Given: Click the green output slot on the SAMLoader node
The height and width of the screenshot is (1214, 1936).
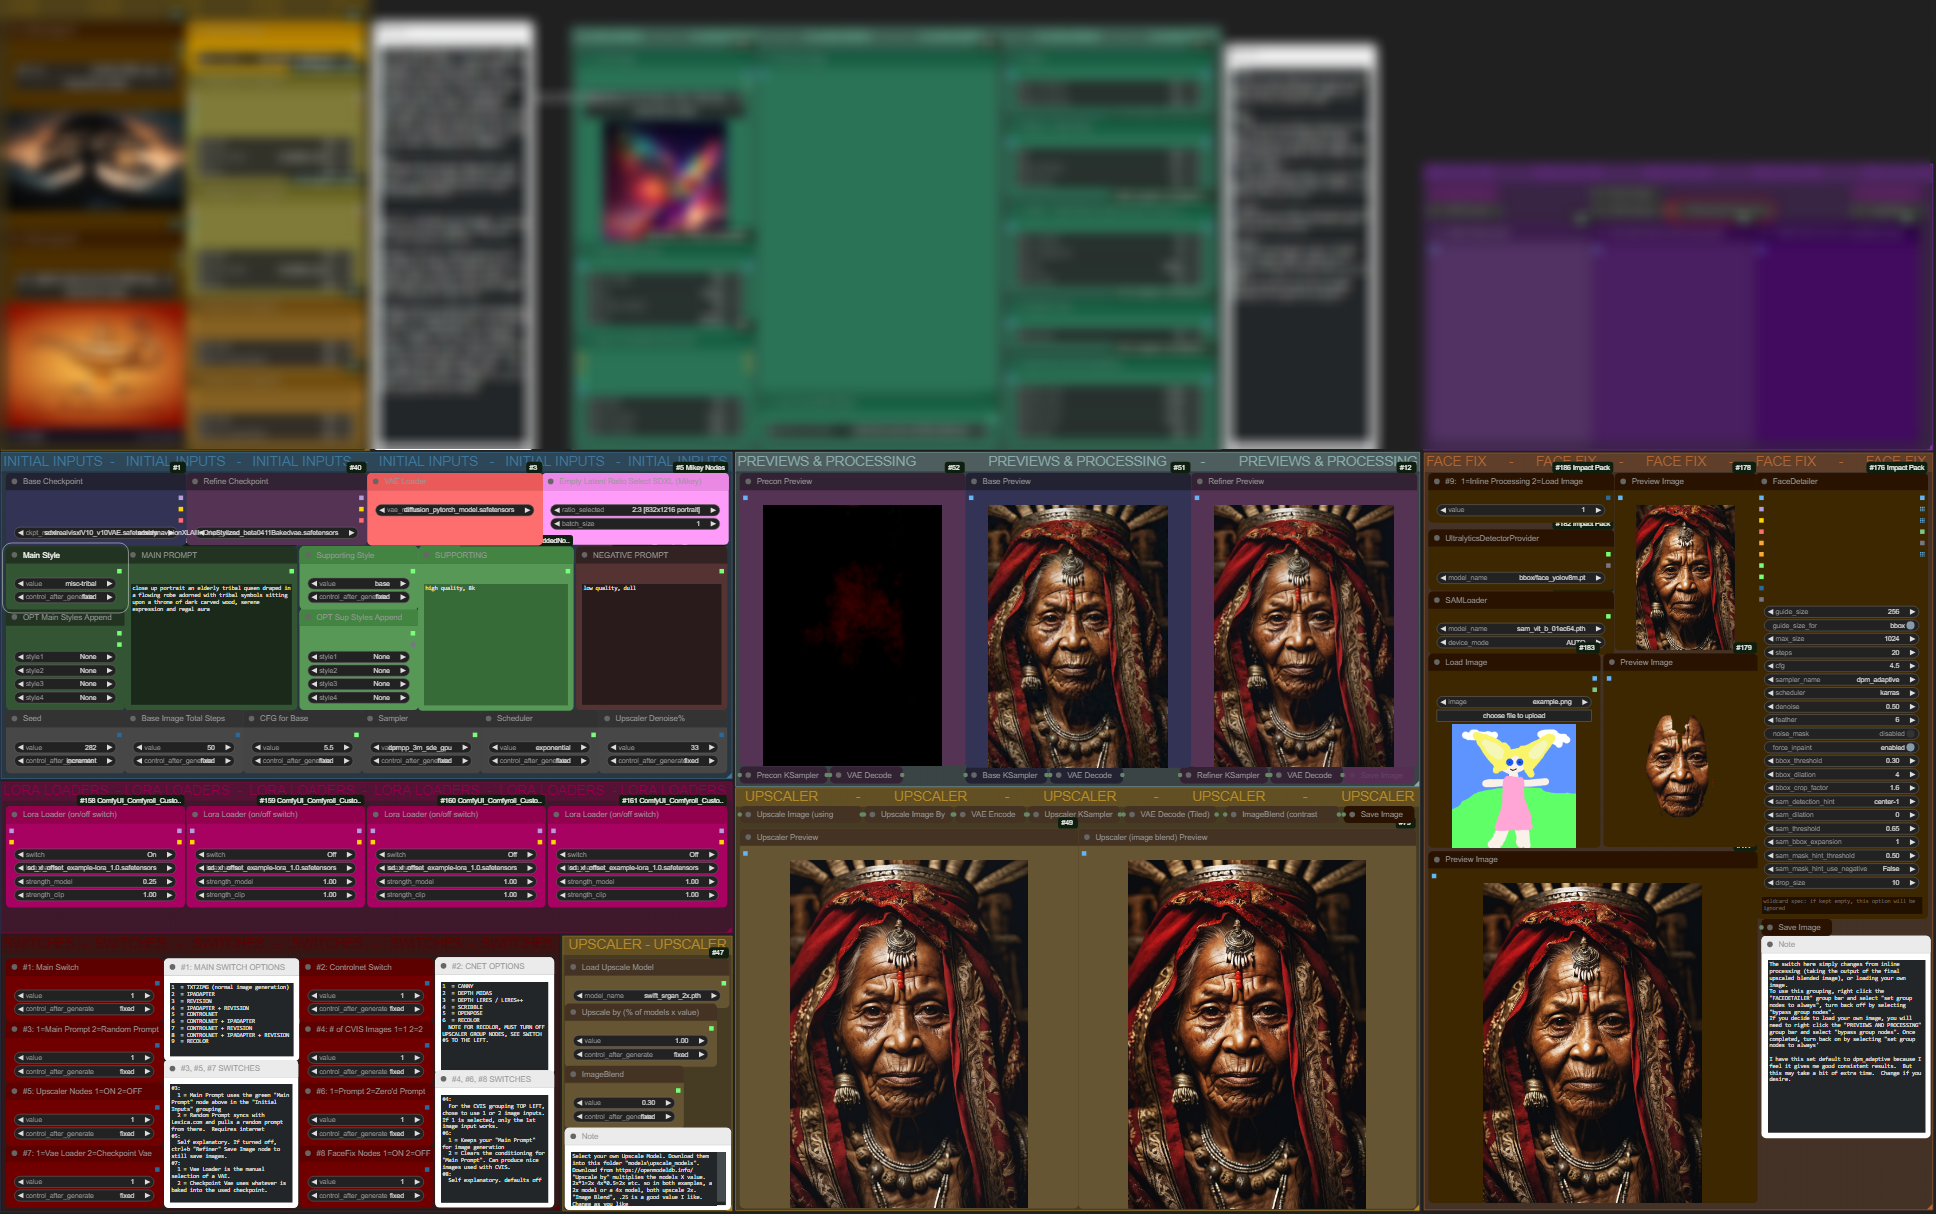Looking at the screenshot, I should 1608,616.
